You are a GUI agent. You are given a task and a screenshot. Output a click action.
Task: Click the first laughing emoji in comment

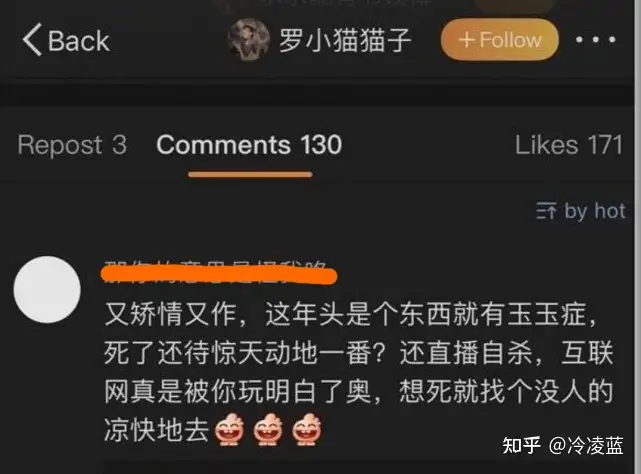(229, 429)
